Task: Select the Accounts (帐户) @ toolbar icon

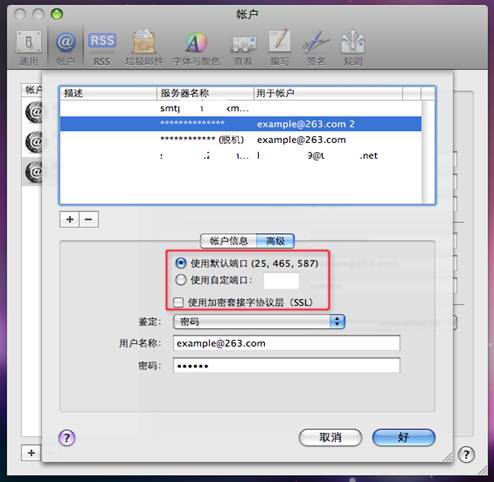Action: tap(65, 47)
